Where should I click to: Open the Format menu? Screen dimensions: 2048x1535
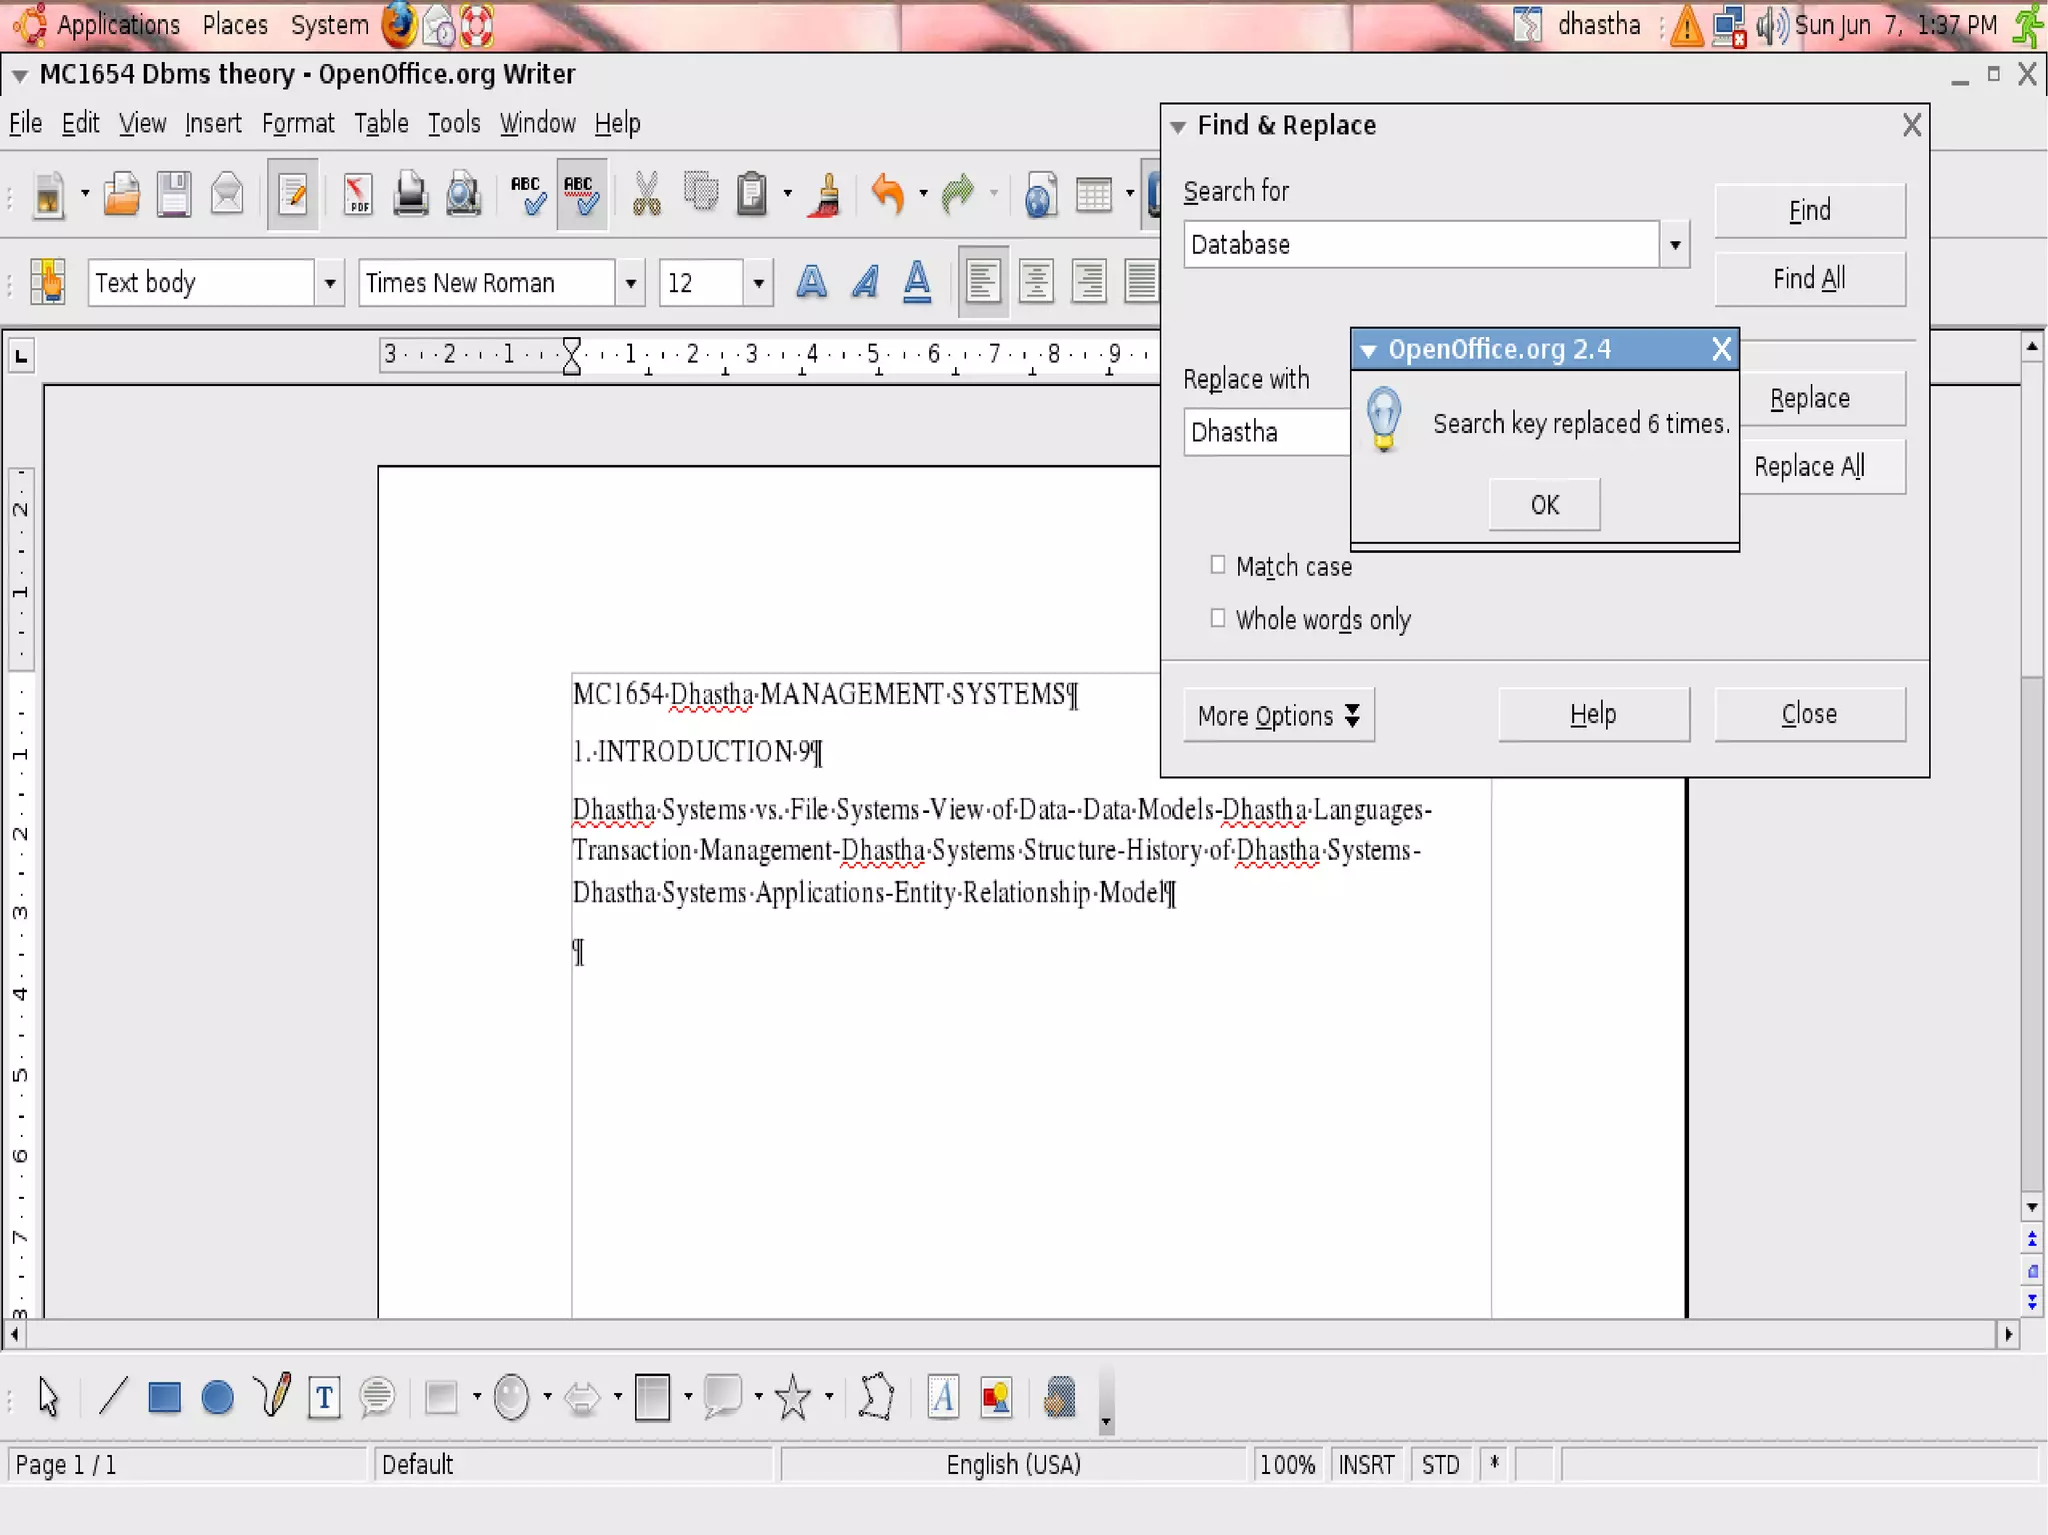(298, 124)
